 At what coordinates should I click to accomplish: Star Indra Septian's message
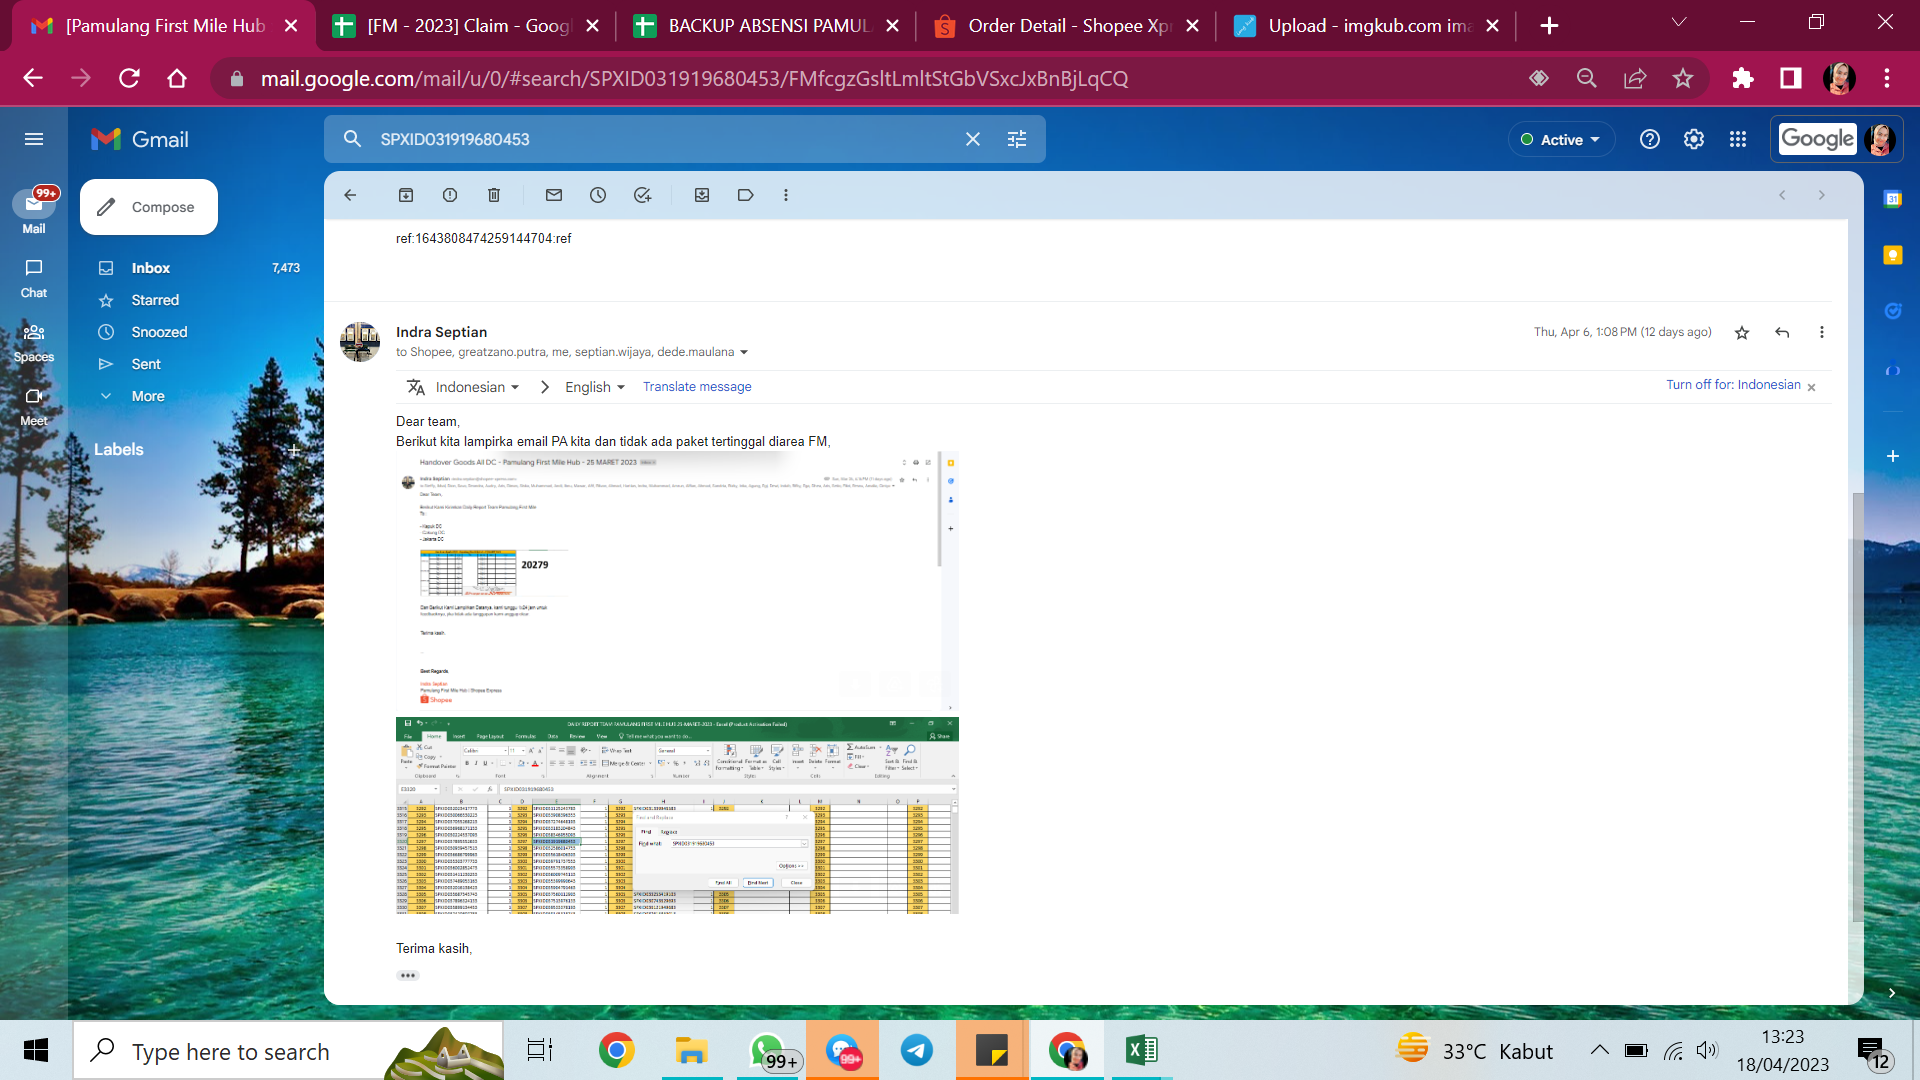[x=1742, y=332]
